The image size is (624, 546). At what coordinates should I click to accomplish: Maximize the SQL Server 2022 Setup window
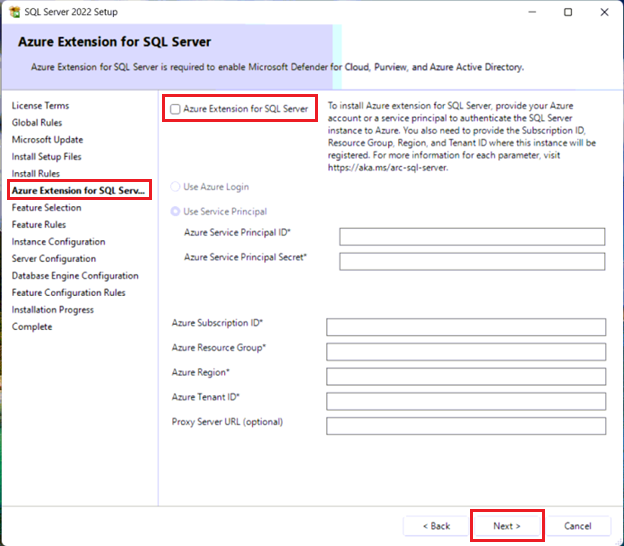[568, 12]
